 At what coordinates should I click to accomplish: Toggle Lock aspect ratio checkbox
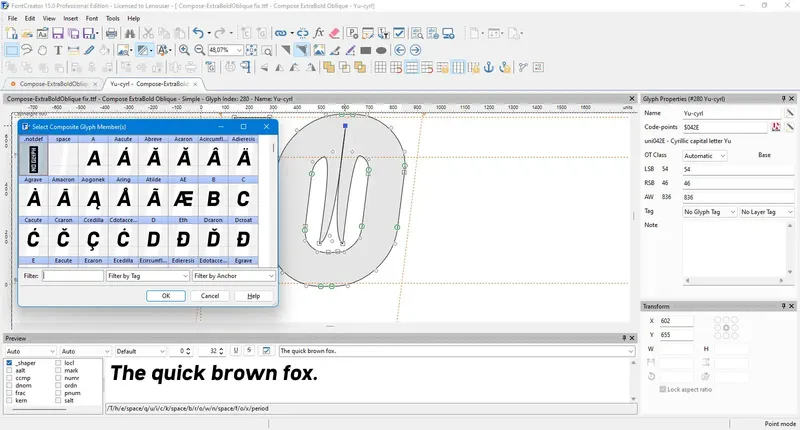(x=662, y=389)
